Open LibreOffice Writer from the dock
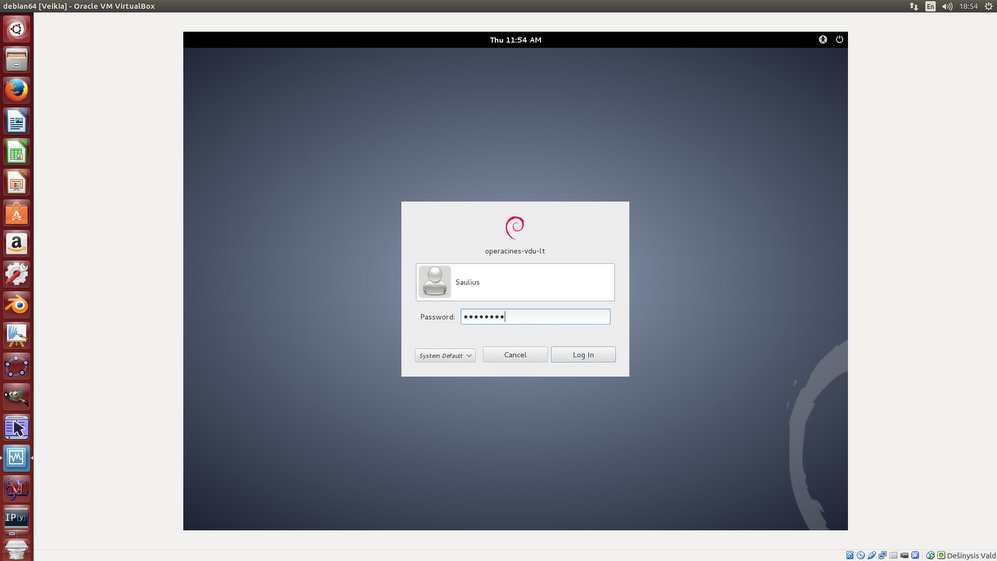Viewport: 997px width, 561px height. tap(16, 121)
